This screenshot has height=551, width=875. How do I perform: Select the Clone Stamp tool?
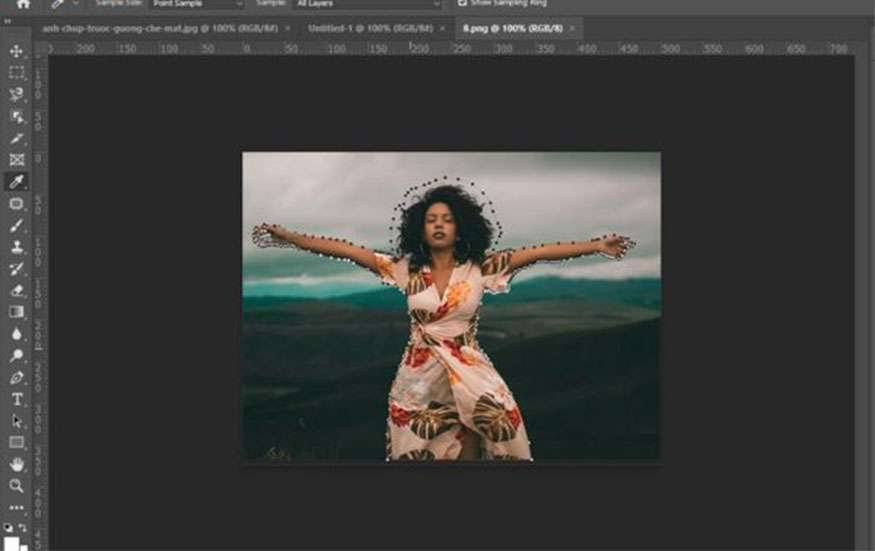point(16,247)
